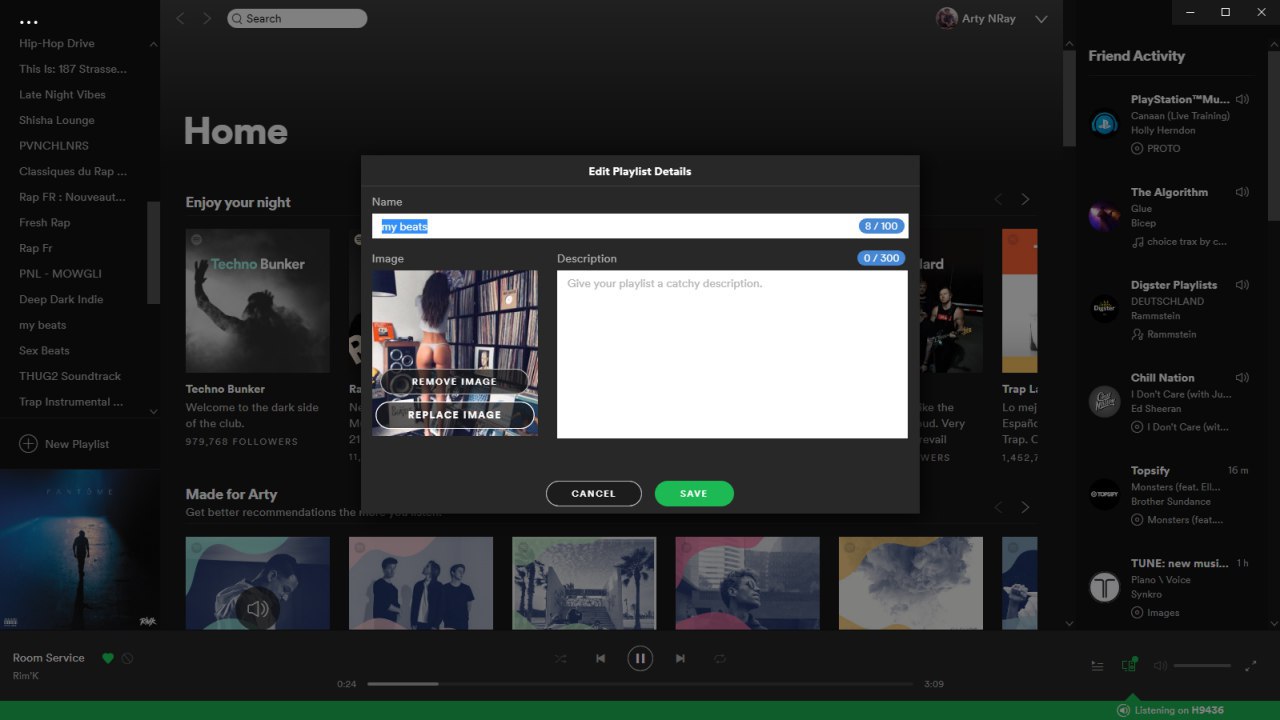Screen dimensions: 1280x720
Task: Open the Rammstein artist context link
Action: pos(1171,335)
